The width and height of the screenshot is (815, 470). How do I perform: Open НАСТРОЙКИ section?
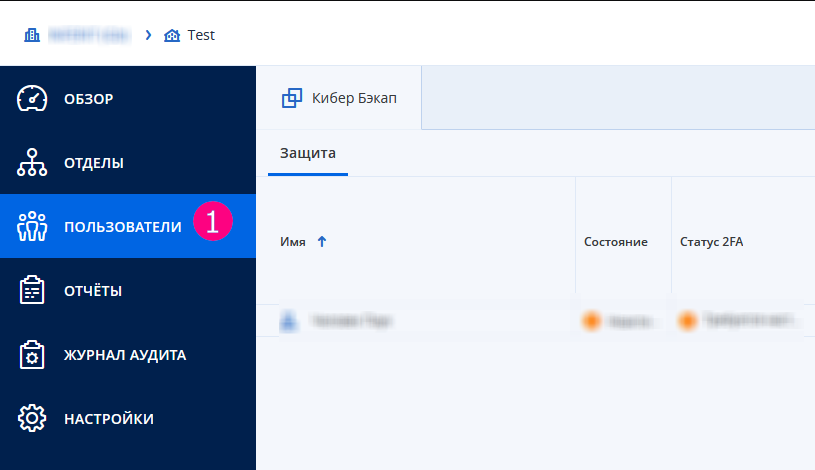128,419
